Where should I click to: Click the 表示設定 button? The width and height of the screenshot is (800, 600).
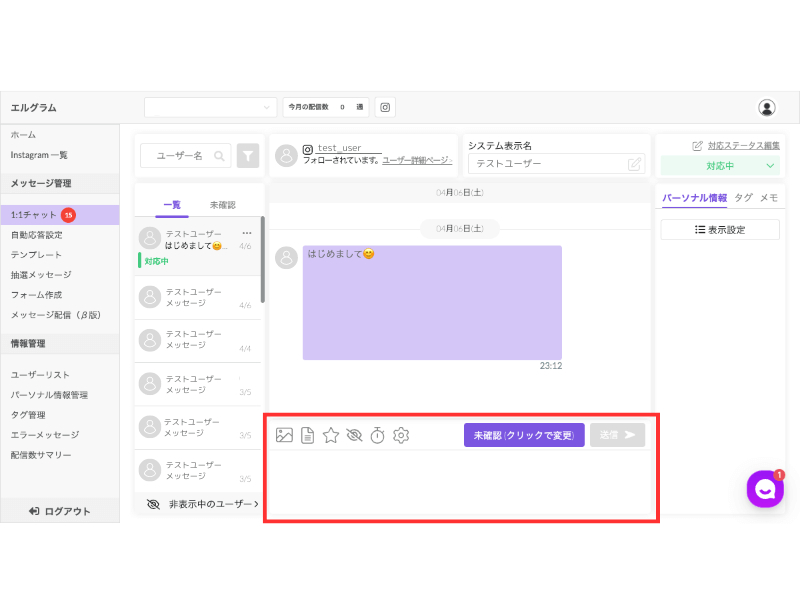tap(720, 230)
